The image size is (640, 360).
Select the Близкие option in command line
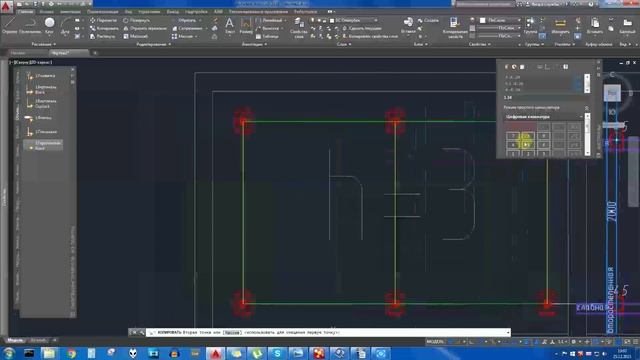pyautogui.click(x=232, y=333)
